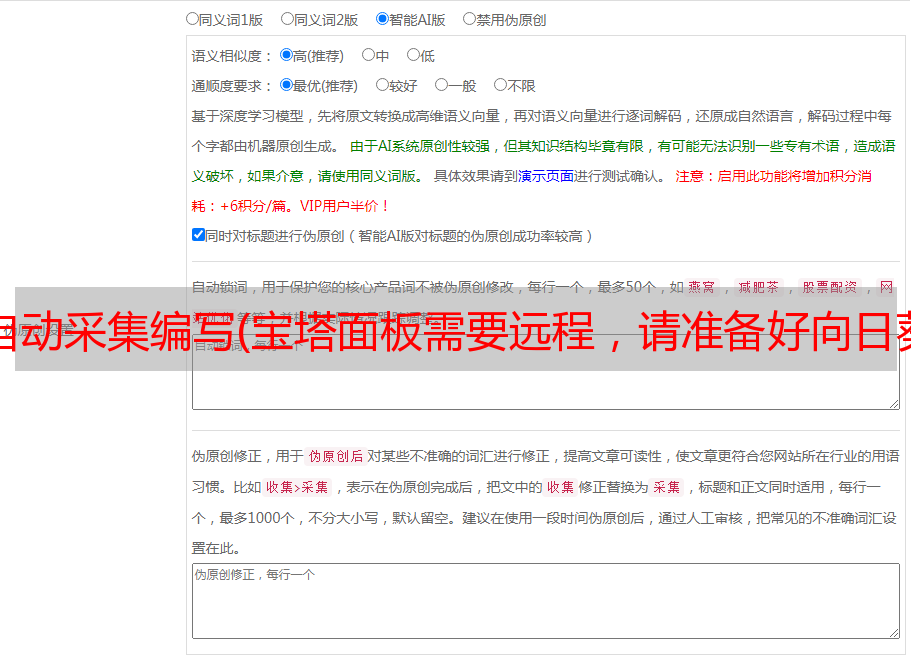This screenshot has width=911, height=658.
Task: Click inside the 自动锁词 textarea
Action: [x=546, y=372]
